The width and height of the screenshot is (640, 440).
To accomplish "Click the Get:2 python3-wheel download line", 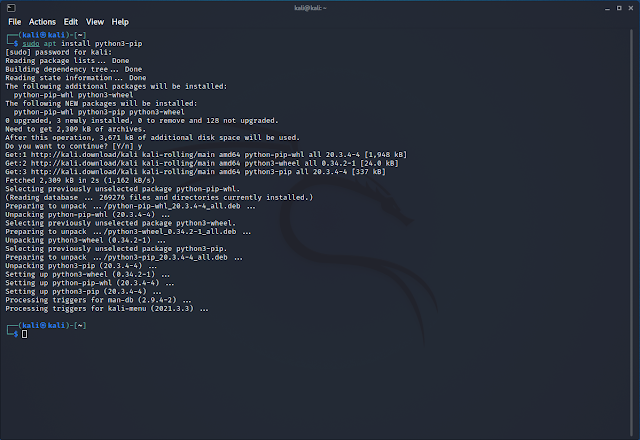I will [x=202, y=164].
